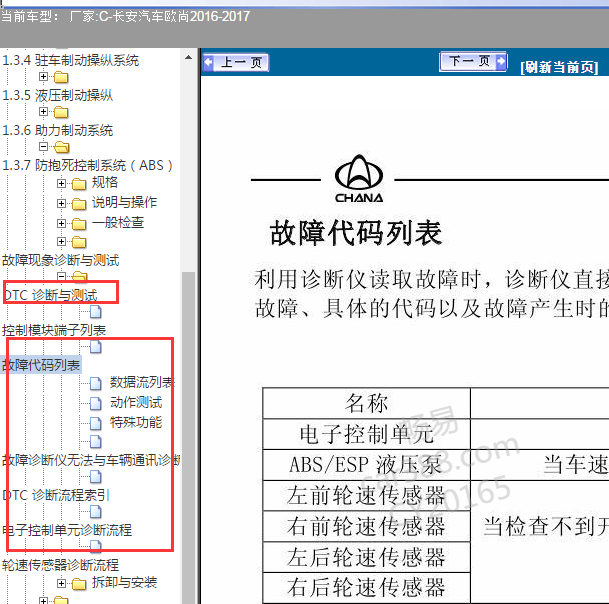Collapse the minus box just above DTC 诊断与测试
Screen dimensions: 609x604
click(x=61, y=276)
